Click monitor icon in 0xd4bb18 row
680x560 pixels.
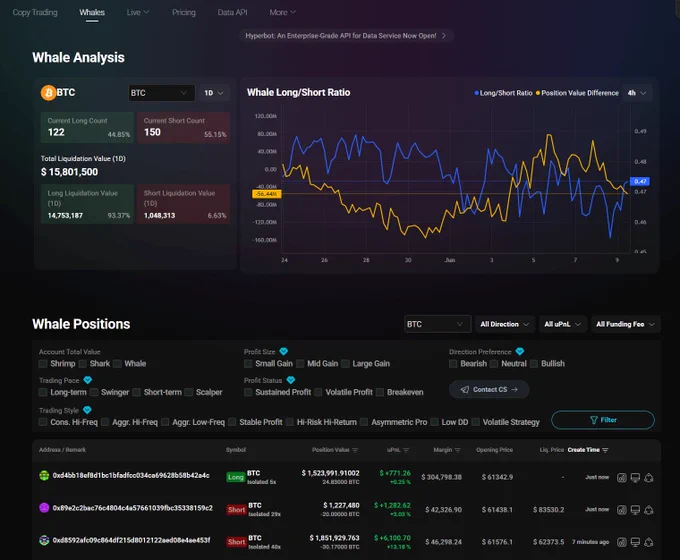tap(635, 478)
